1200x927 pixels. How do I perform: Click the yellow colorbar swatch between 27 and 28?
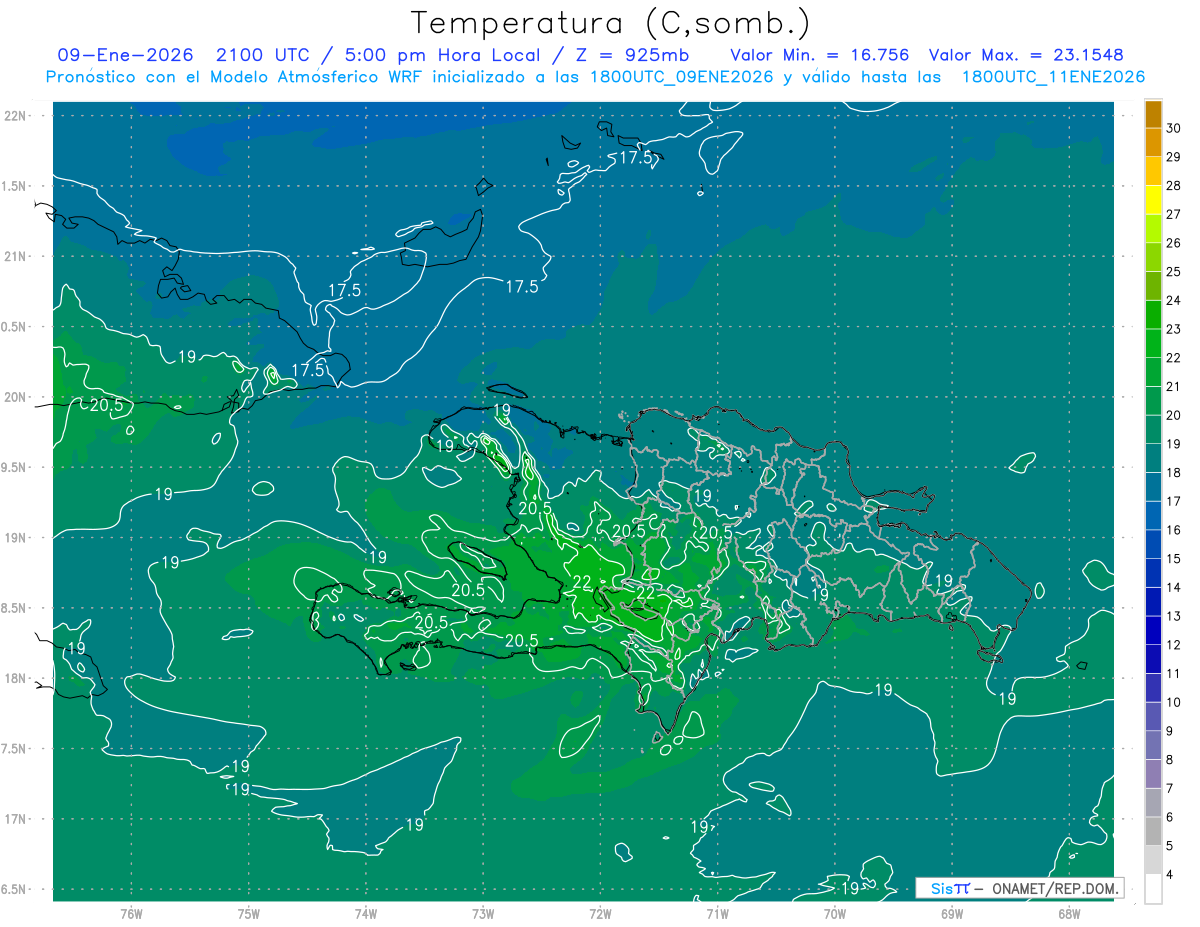click(x=1153, y=200)
